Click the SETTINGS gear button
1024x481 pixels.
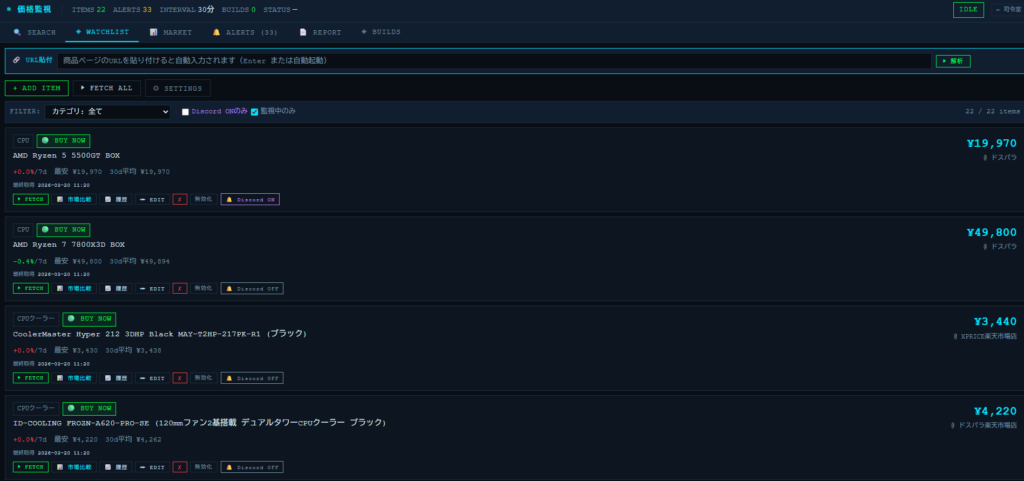point(178,88)
